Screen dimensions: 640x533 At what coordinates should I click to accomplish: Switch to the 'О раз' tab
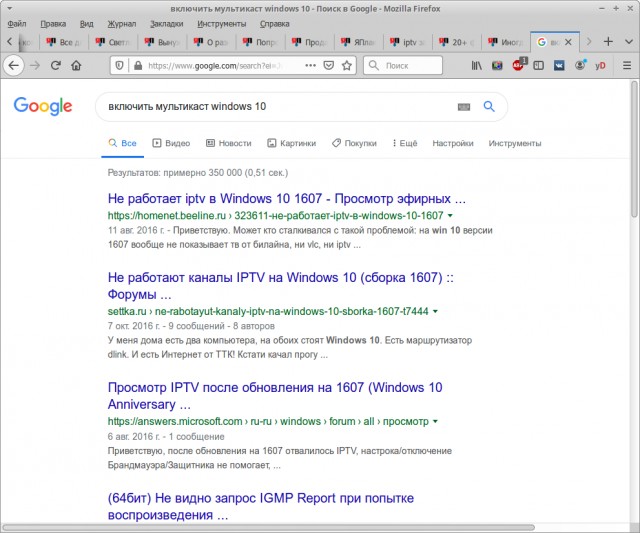tap(211, 42)
